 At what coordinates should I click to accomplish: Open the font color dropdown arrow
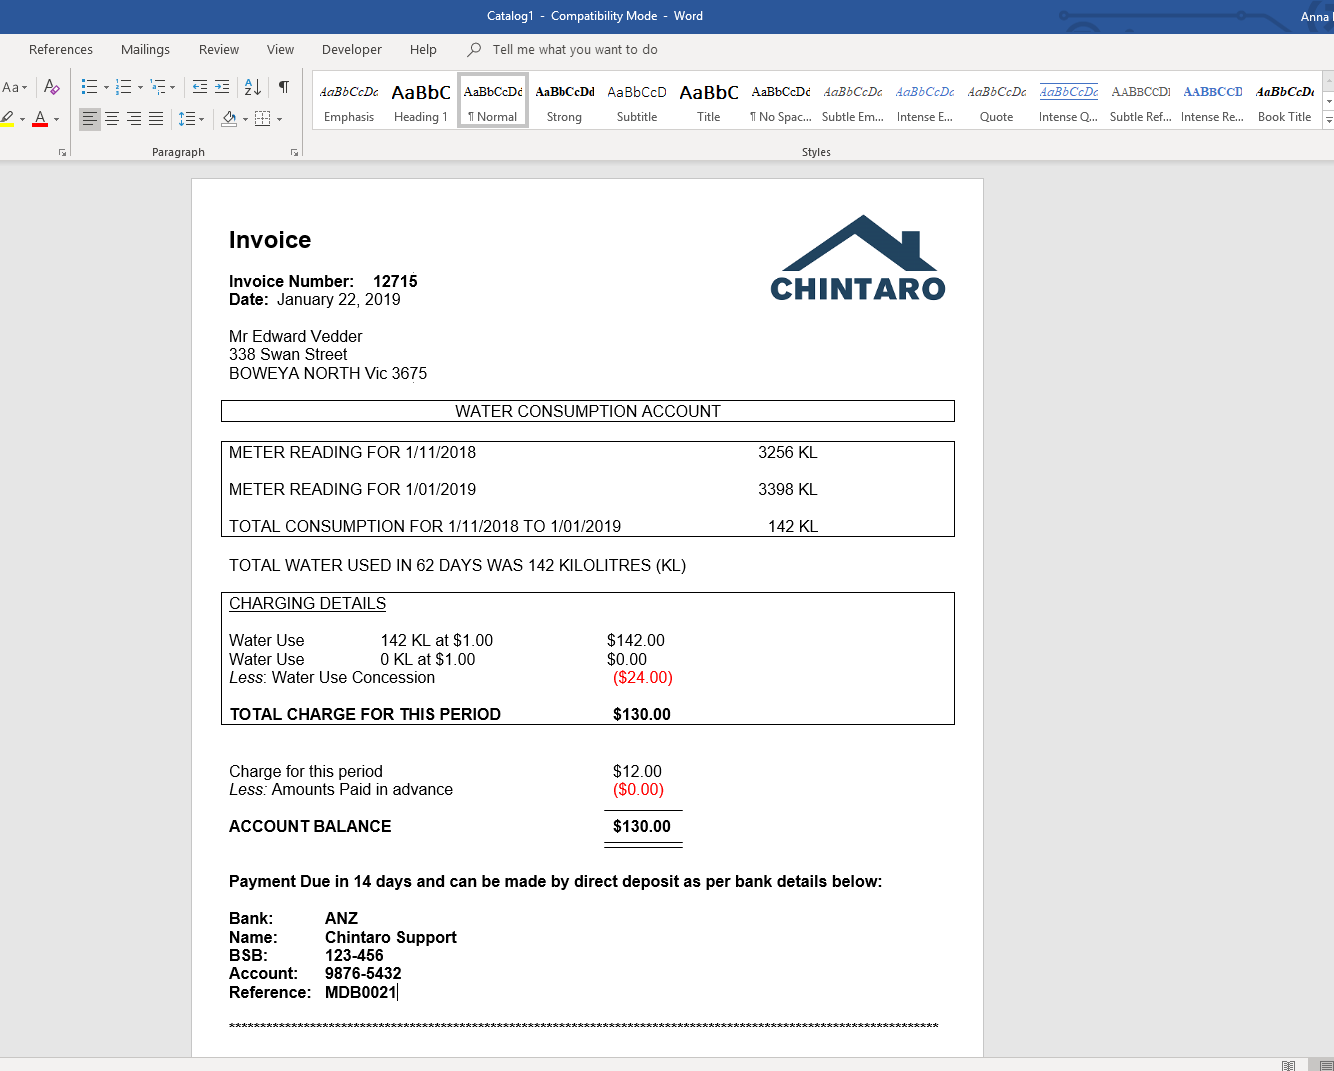[56, 119]
